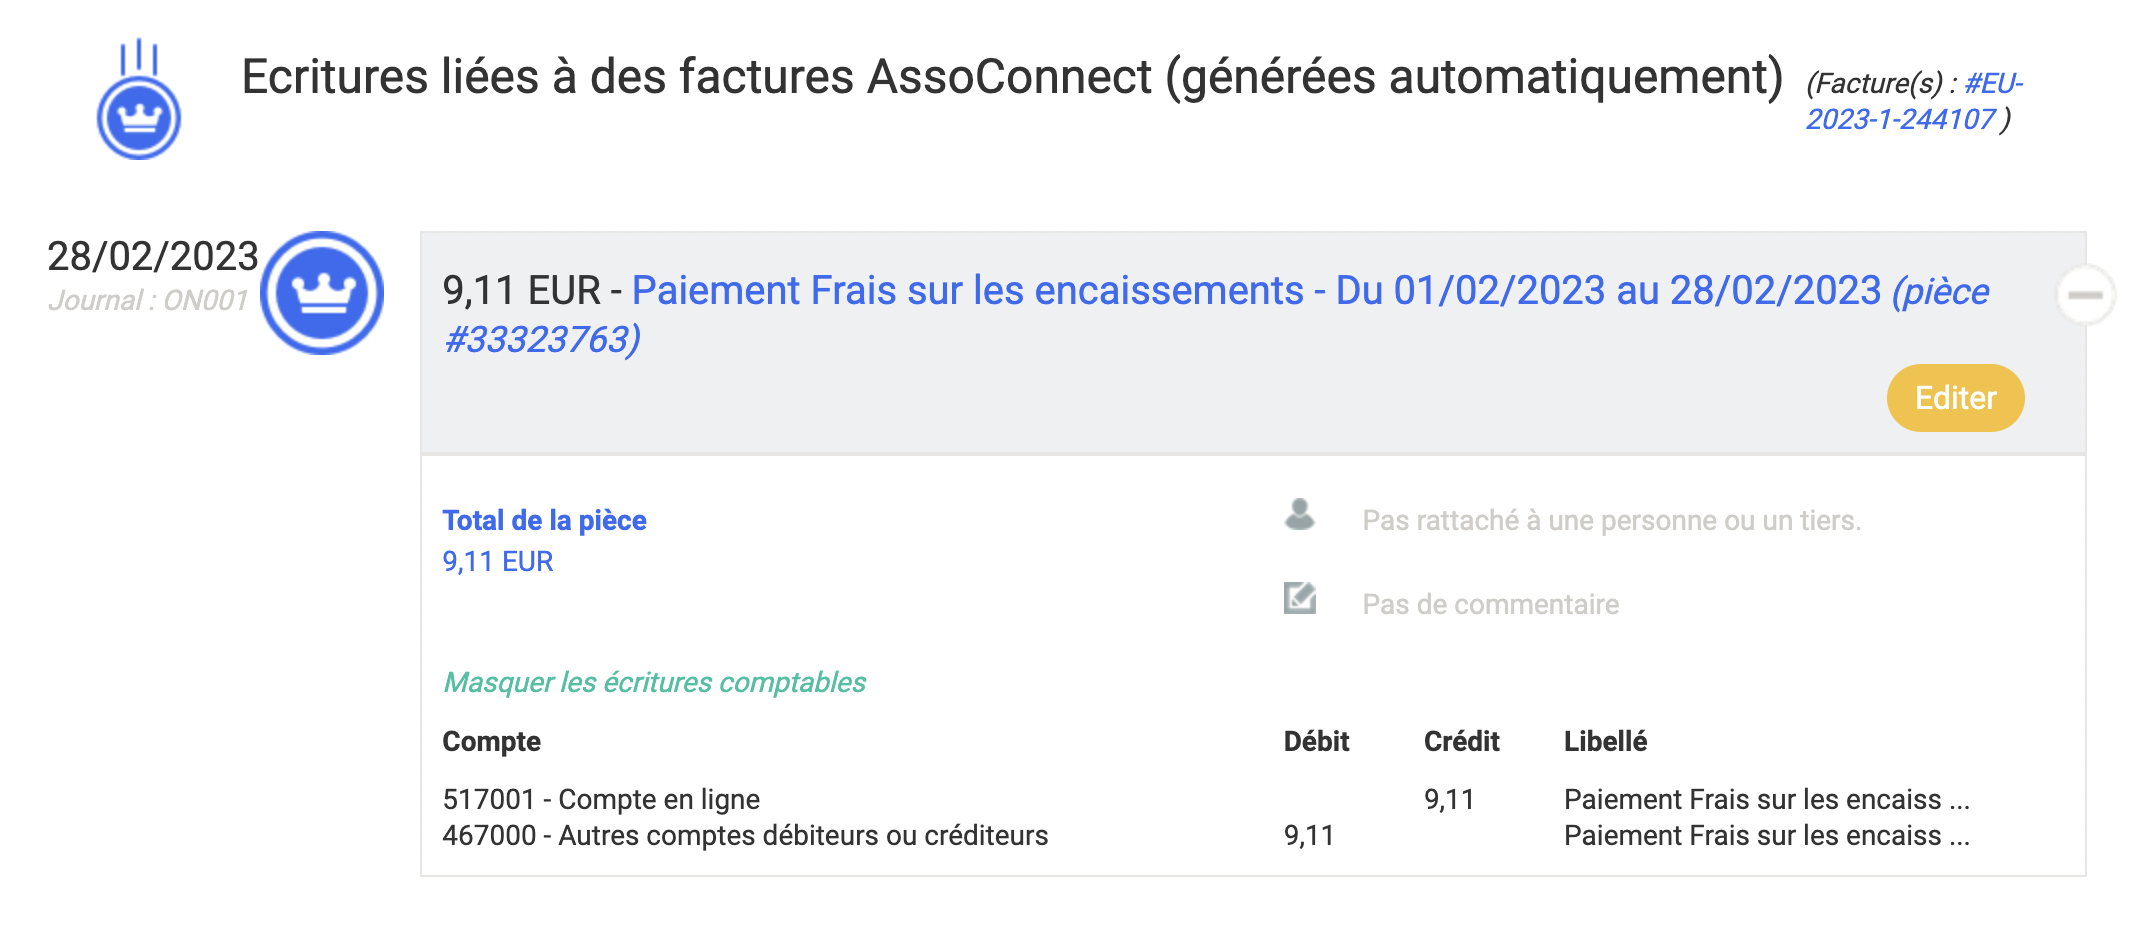Viewport: 2154px width, 934px height.
Task: Click the Compte column header
Action: pos(491,741)
